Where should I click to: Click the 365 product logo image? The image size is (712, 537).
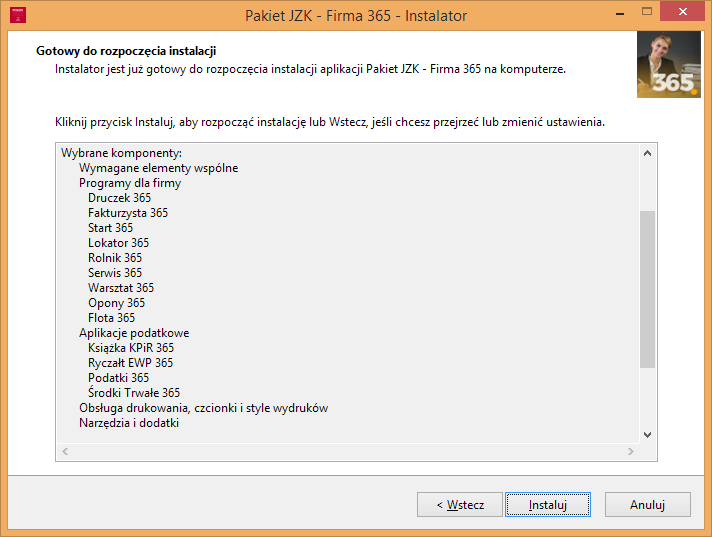[668, 64]
